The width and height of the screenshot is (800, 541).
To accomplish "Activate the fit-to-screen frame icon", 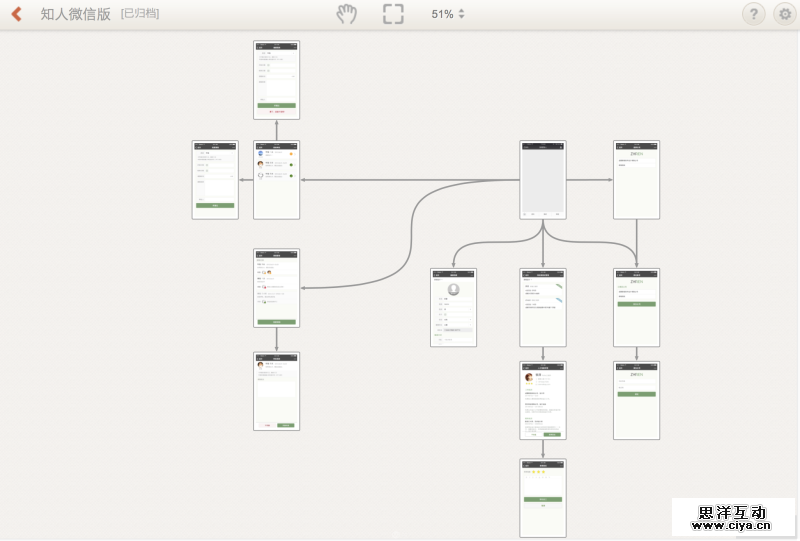I will pos(394,14).
